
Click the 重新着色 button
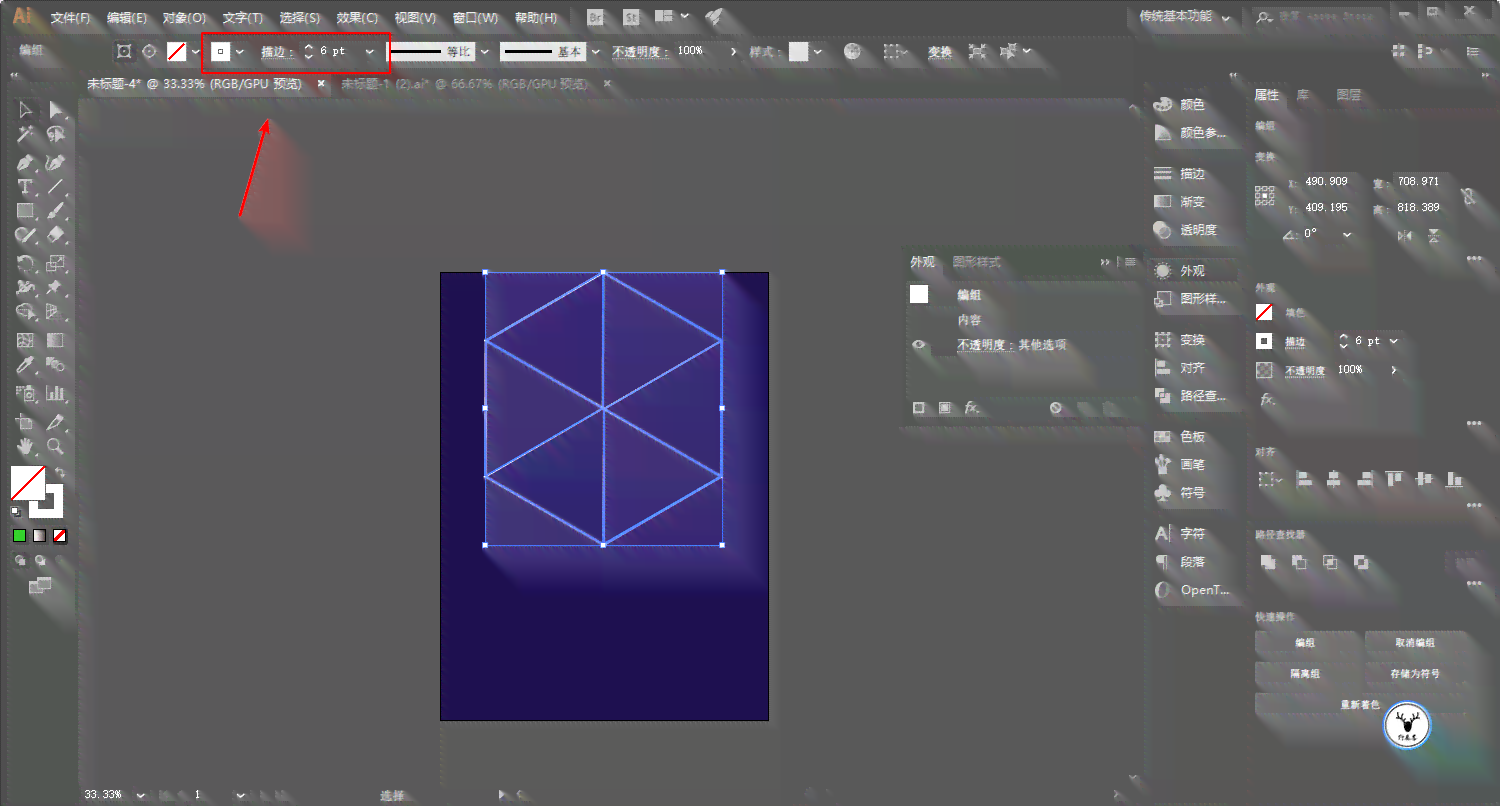click(1360, 705)
